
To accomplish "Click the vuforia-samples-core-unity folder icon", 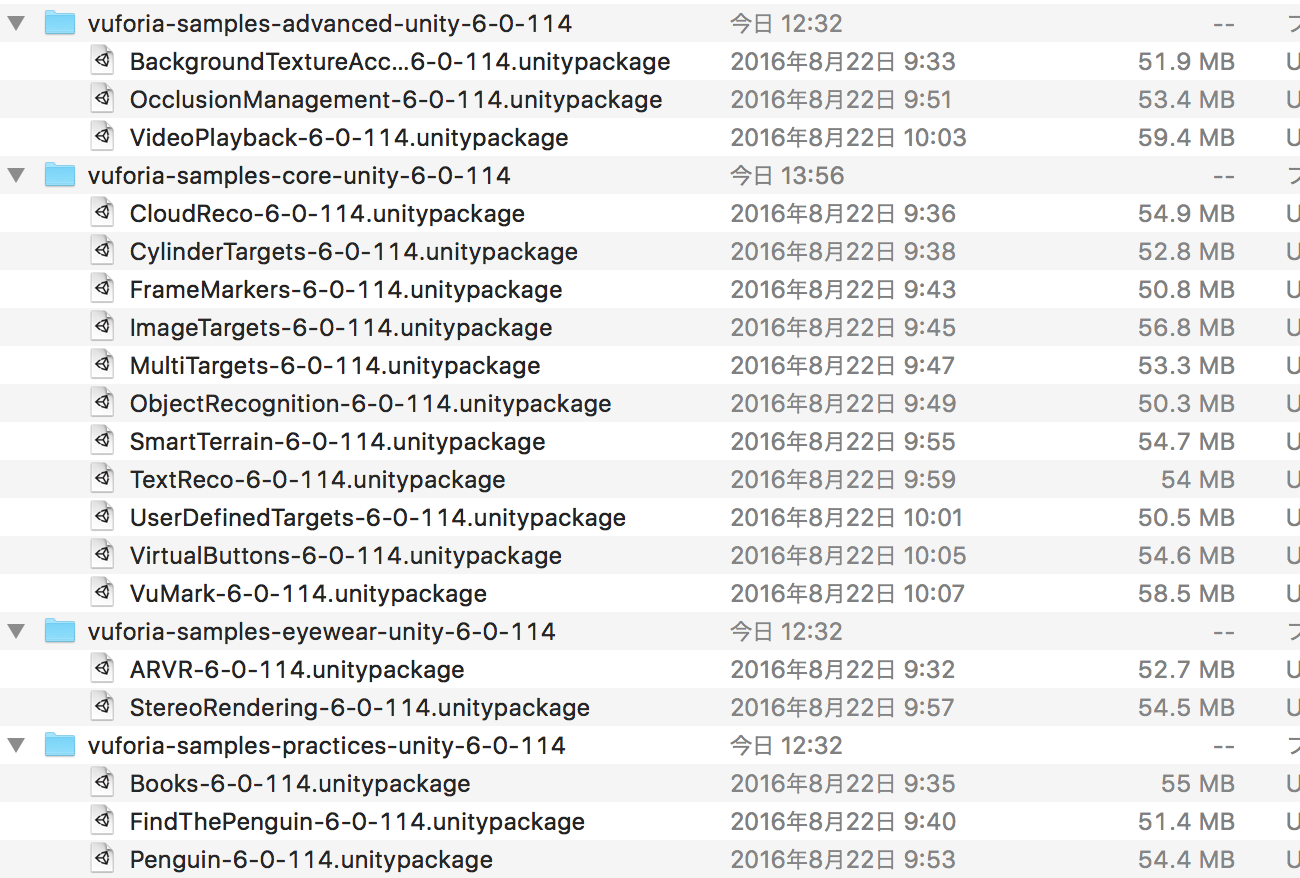I will 60,176.
